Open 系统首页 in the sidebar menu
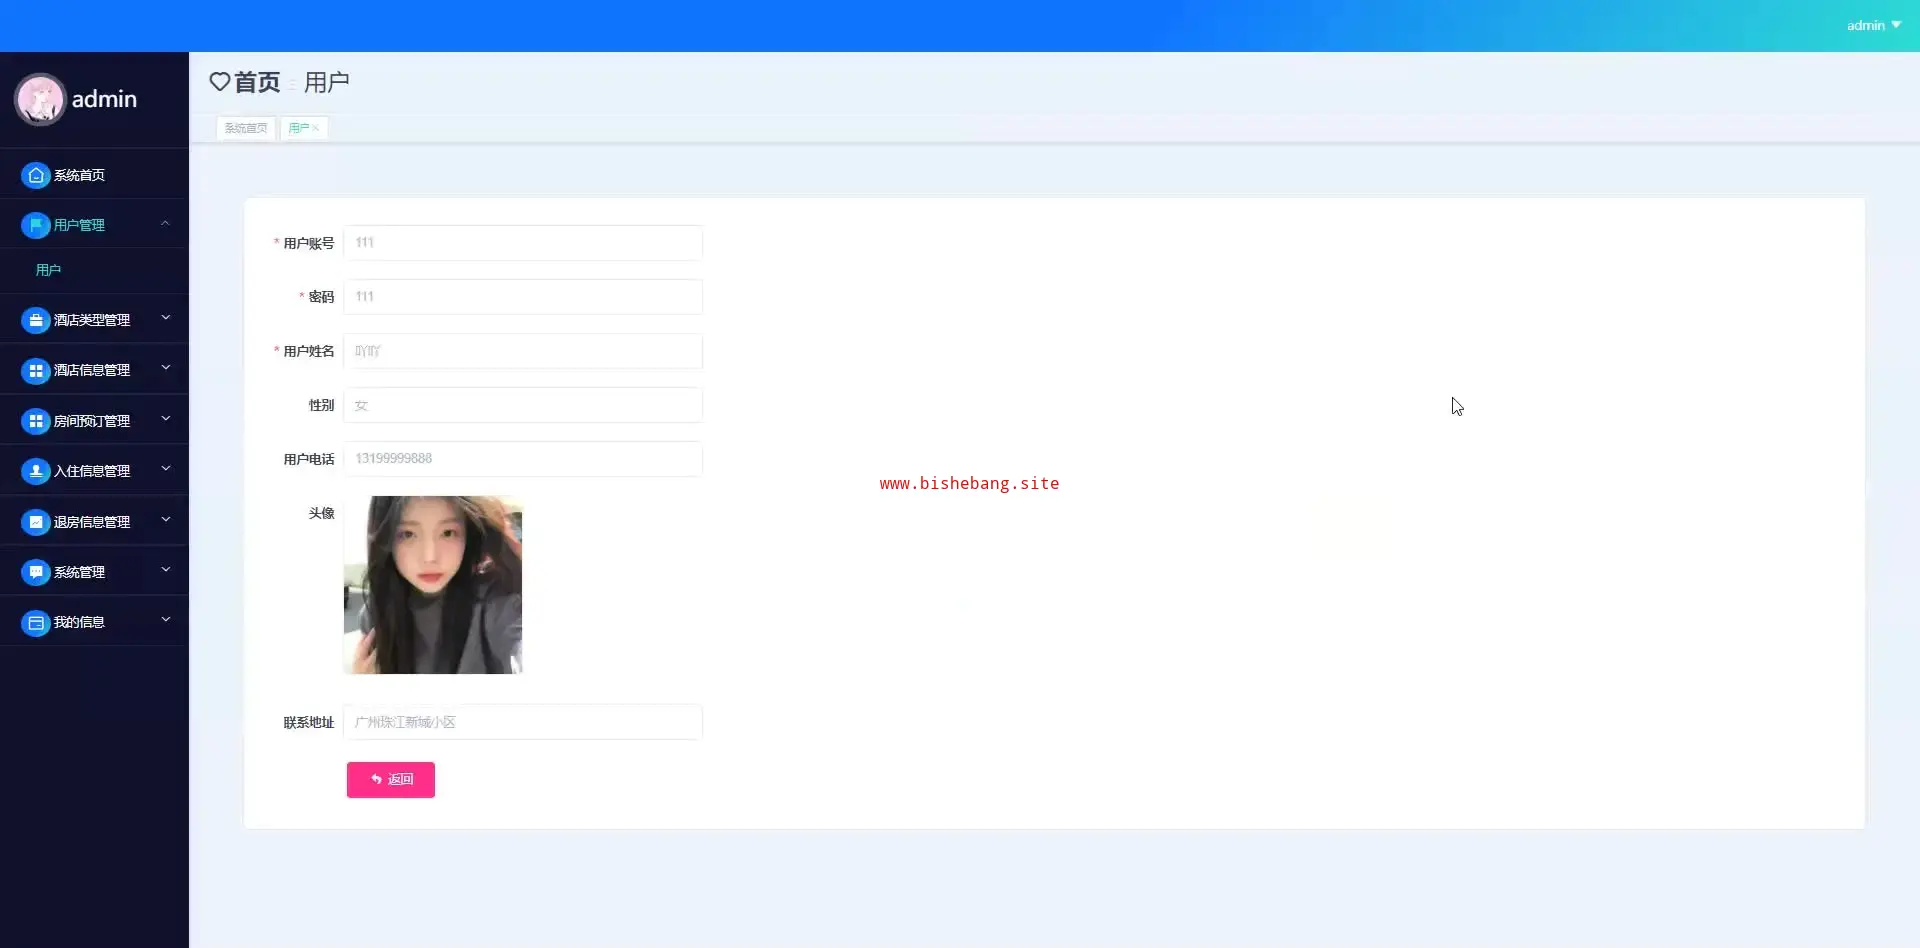 pos(94,175)
